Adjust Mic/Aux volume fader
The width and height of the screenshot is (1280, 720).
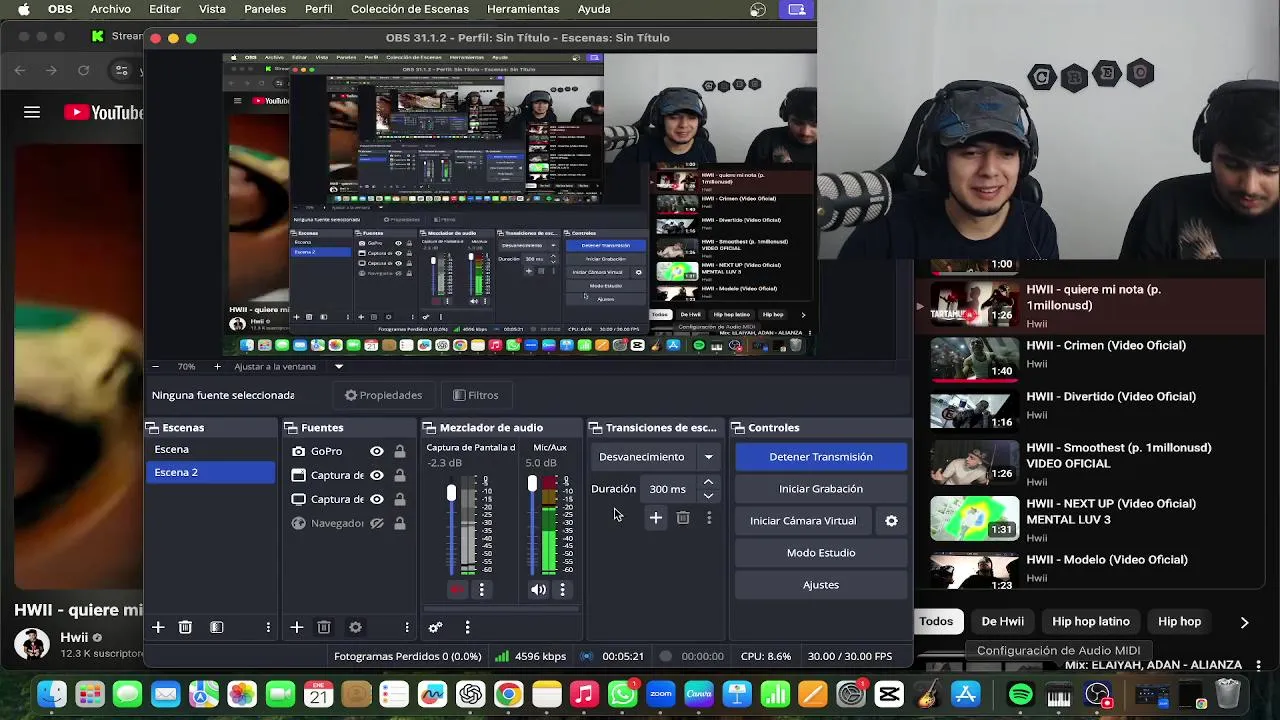point(532,484)
